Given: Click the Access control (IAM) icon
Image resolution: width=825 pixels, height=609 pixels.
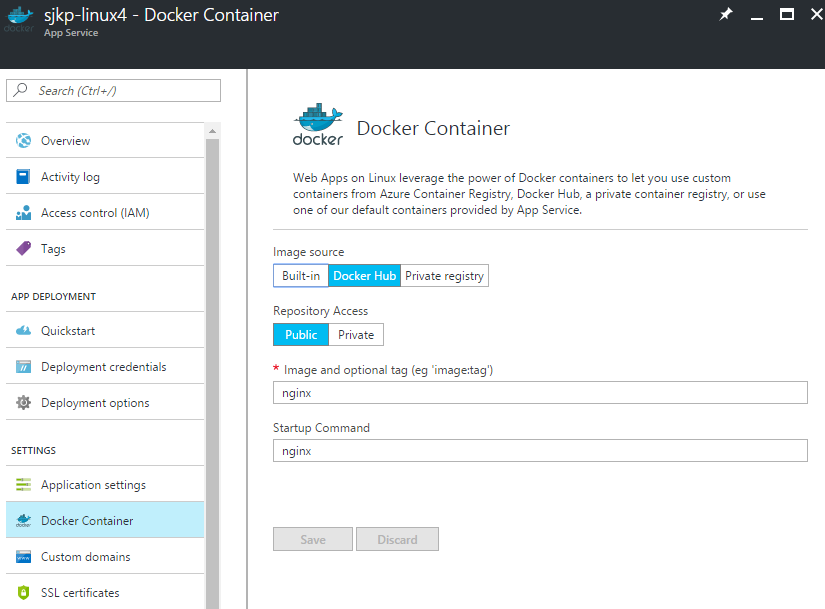Looking at the screenshot, I should pos(23,212).
